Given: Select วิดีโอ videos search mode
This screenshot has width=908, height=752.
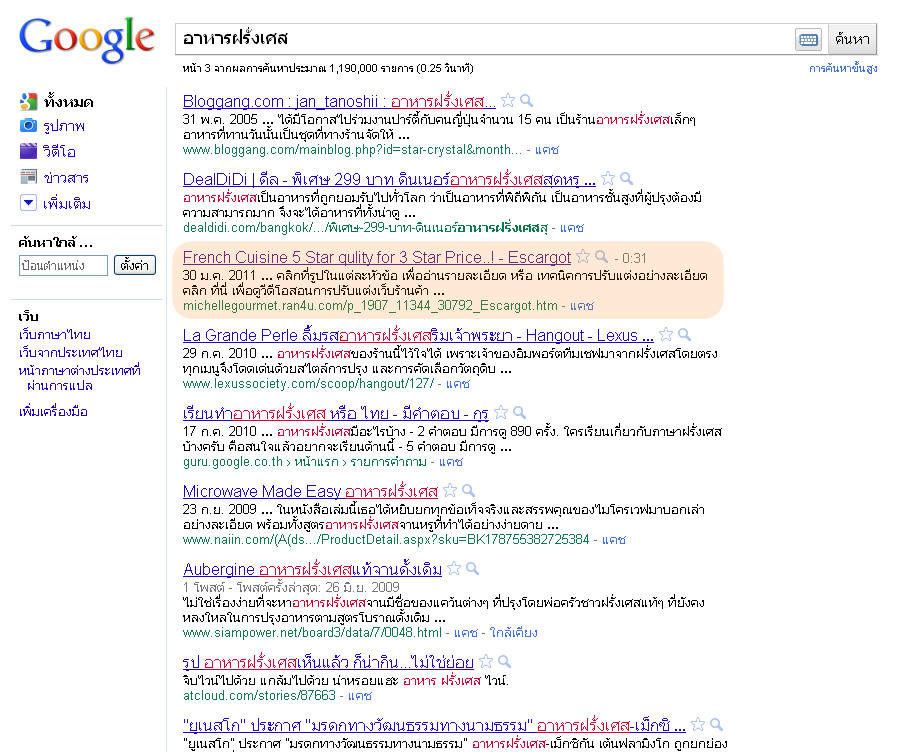Looking at the screenshot, I should coord(59,152).
